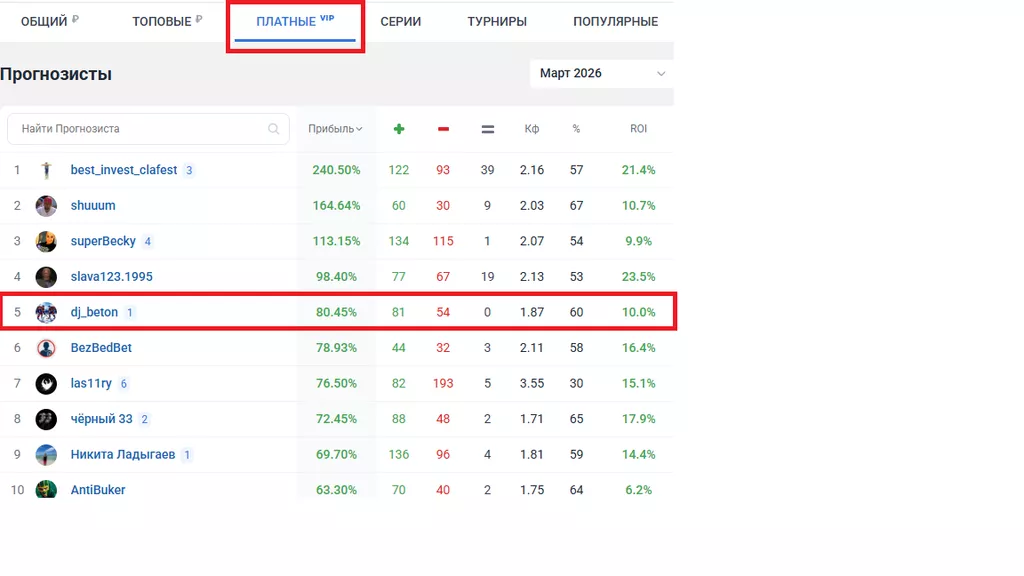The width and height of the screenshot is (1024, 576).
Task: Click shuuum profile avatar
Action: click(x=46, y=206)
